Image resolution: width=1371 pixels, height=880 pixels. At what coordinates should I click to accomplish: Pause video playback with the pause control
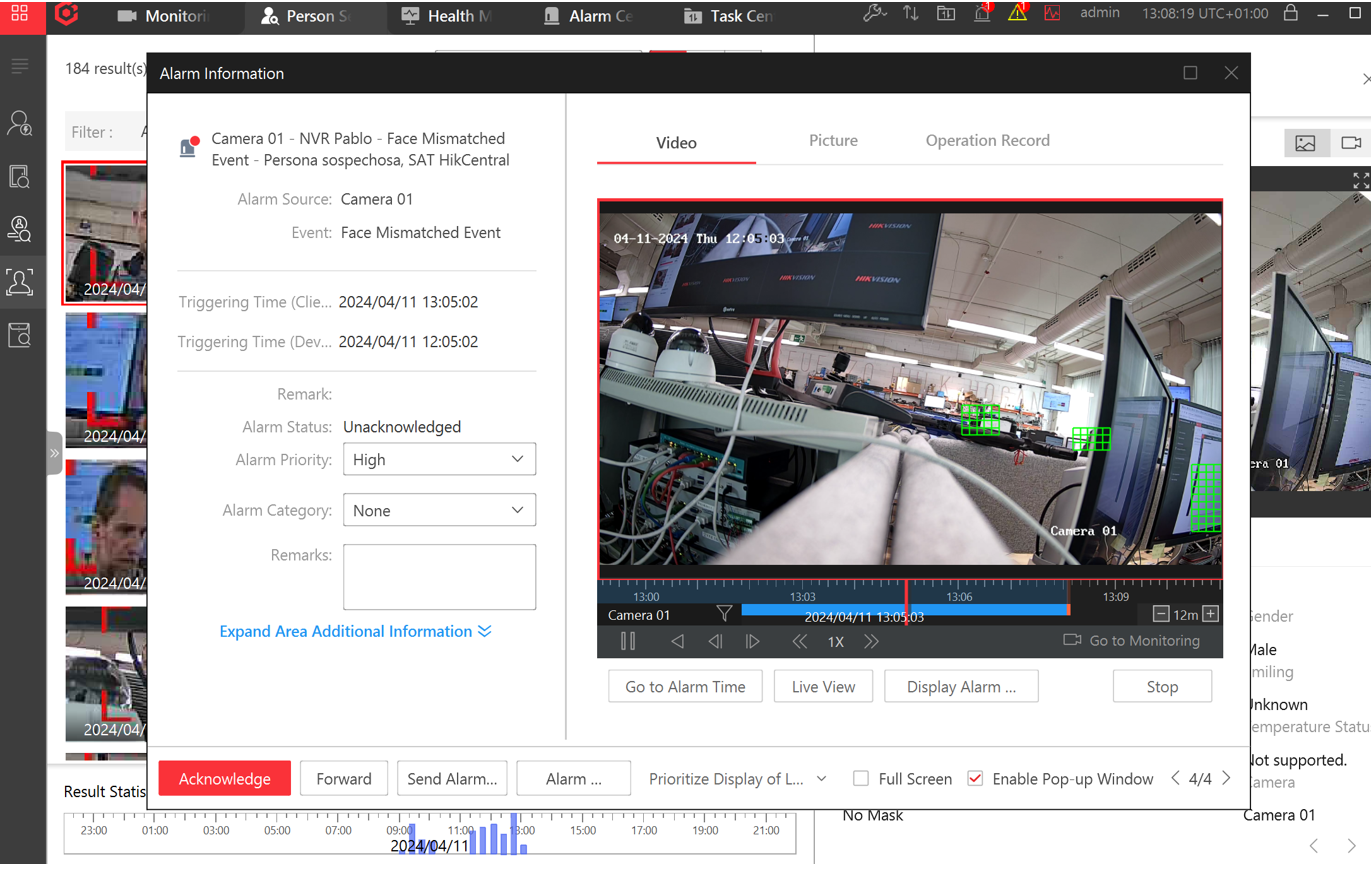[628, 641]
